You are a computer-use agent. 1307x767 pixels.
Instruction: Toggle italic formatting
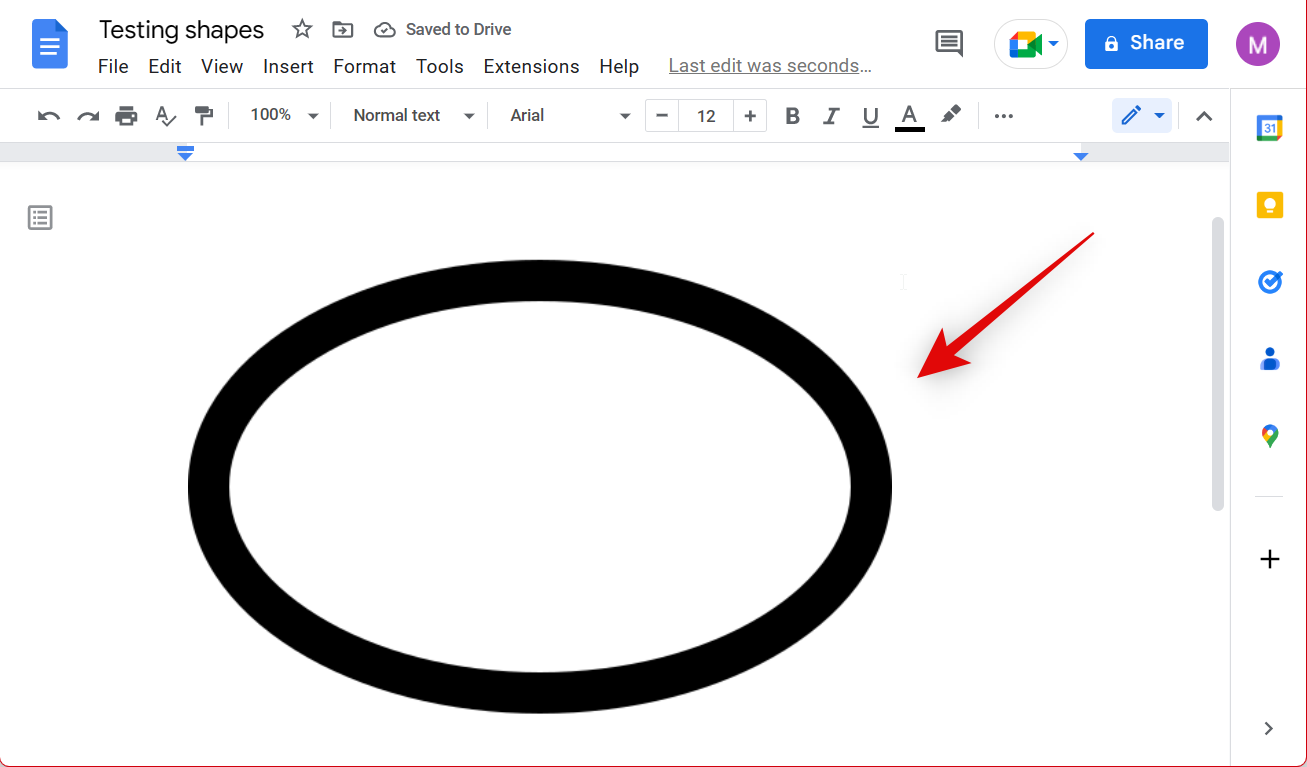pyautogui.click(x=831, y=116)
